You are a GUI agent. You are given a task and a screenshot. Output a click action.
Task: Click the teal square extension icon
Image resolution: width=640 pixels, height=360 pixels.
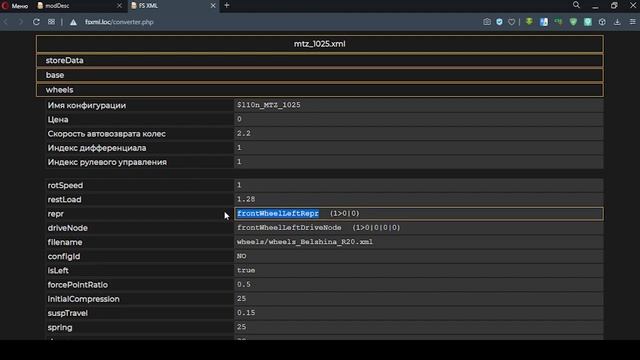(588, 22)
